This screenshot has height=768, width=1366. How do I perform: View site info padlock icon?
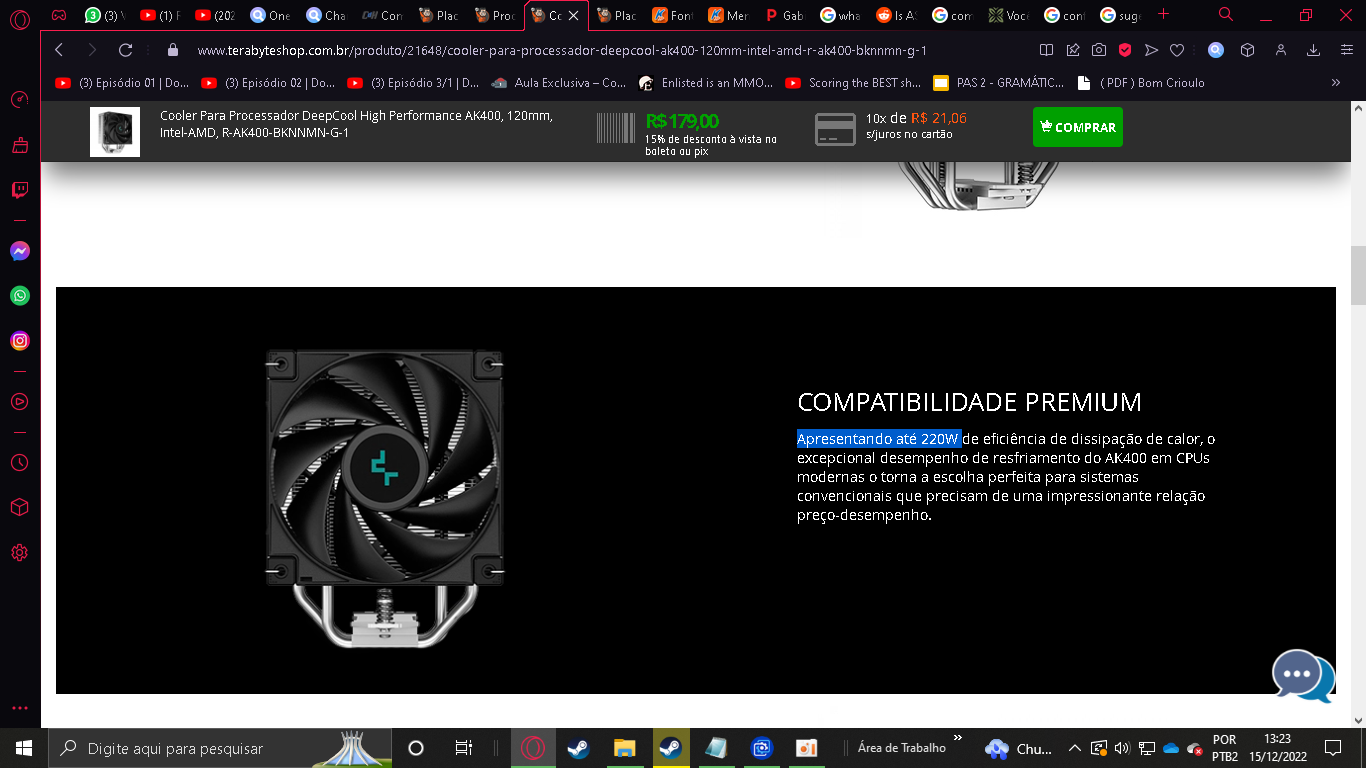[173, 50]
